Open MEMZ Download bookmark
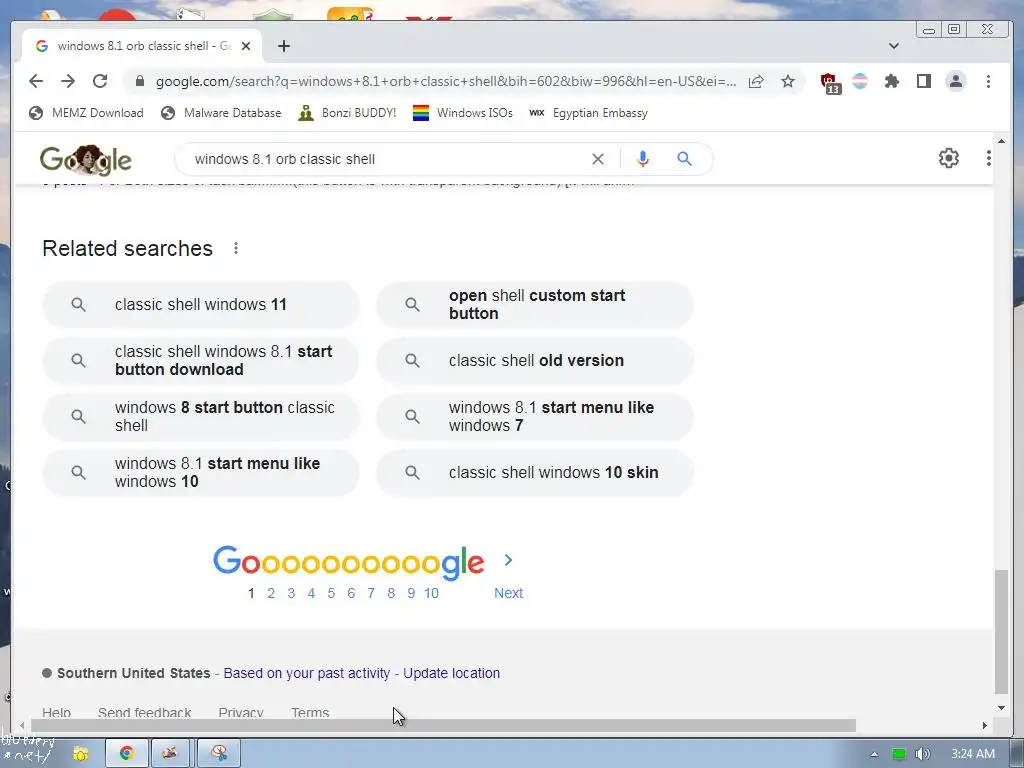Viewport: 1024px width, 768px height. coord(86,113)
